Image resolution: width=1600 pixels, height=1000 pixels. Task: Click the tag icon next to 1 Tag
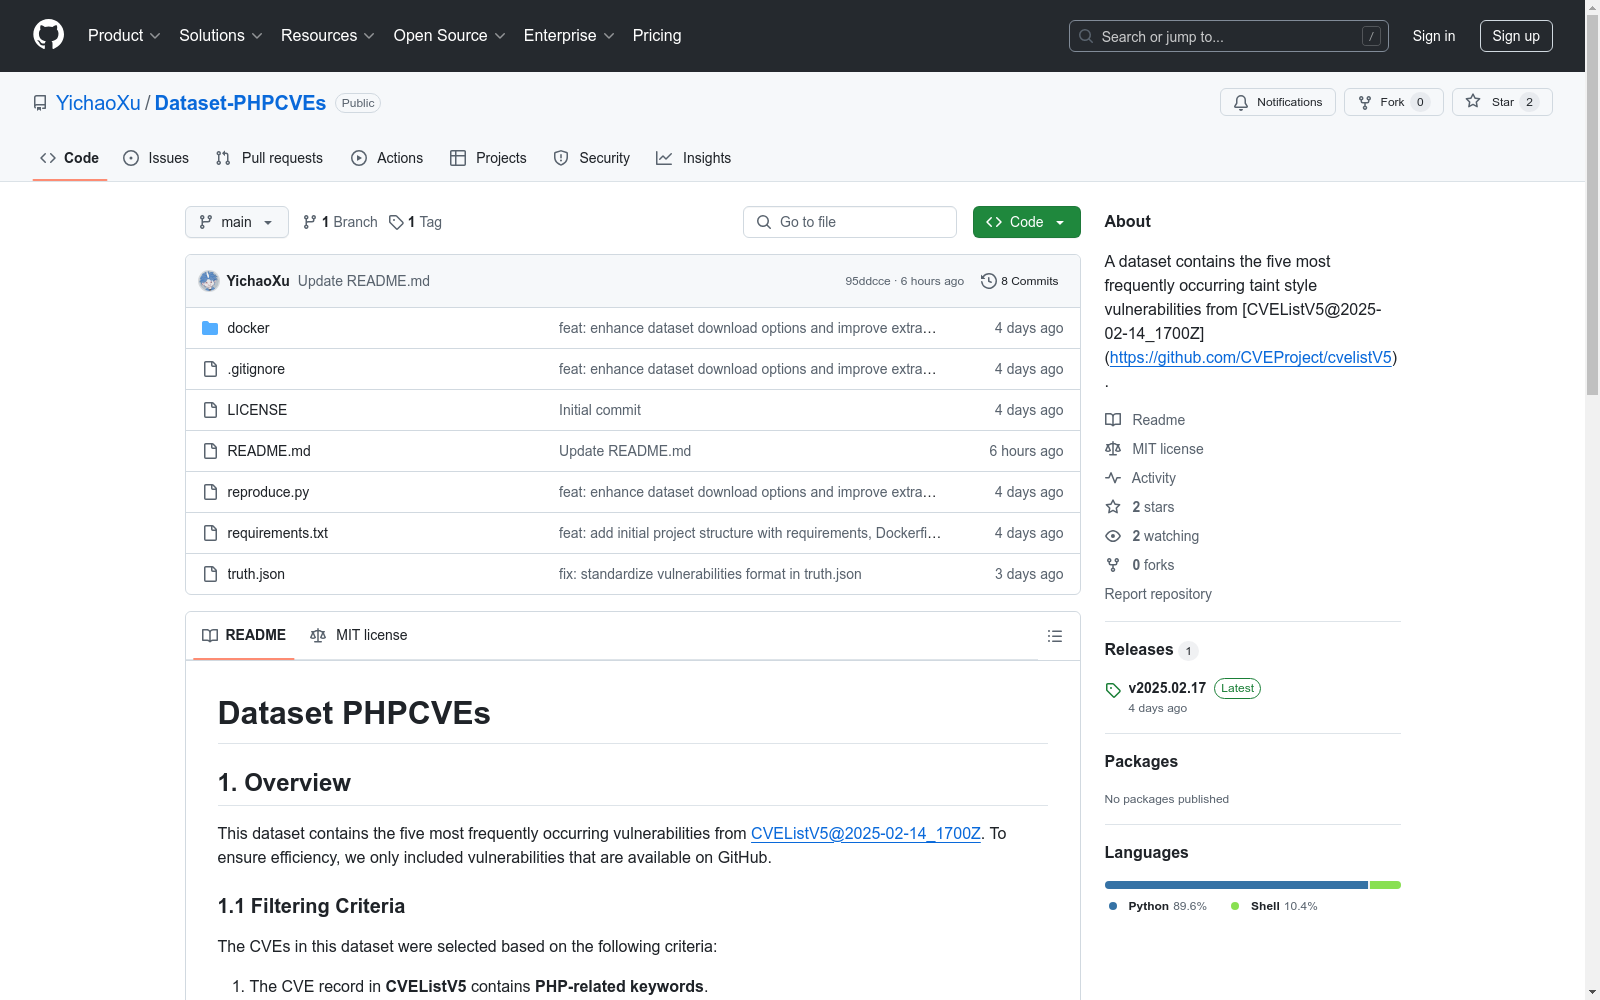[396, 222]
